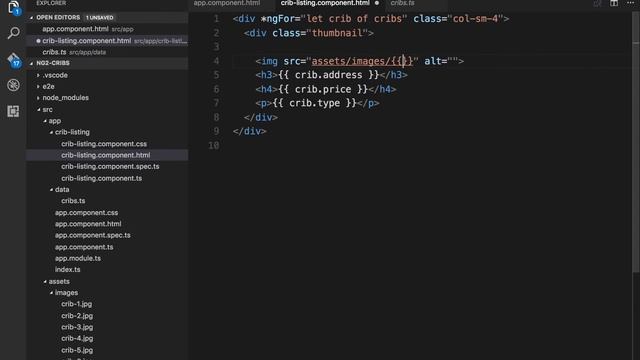Collapse the Open Editors section
This screenshot has height=360, width=640.
click(x=31, y=18)
